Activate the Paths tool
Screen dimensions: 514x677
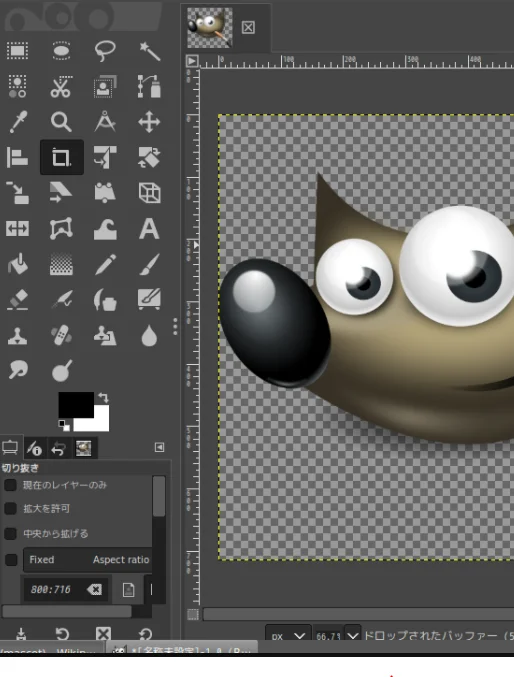coord(149,86)
